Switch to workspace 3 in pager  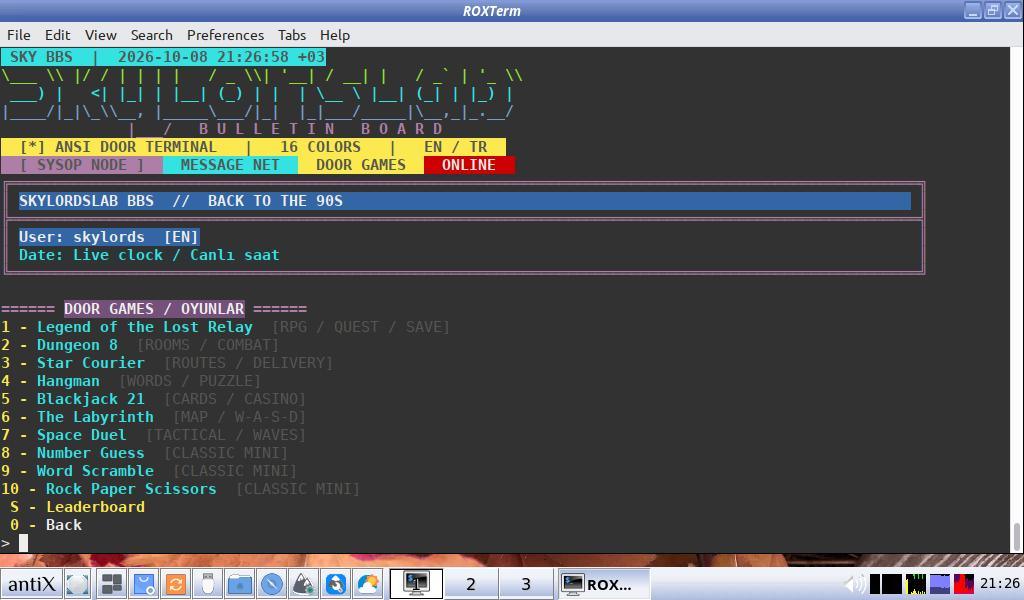pos(526,584)
